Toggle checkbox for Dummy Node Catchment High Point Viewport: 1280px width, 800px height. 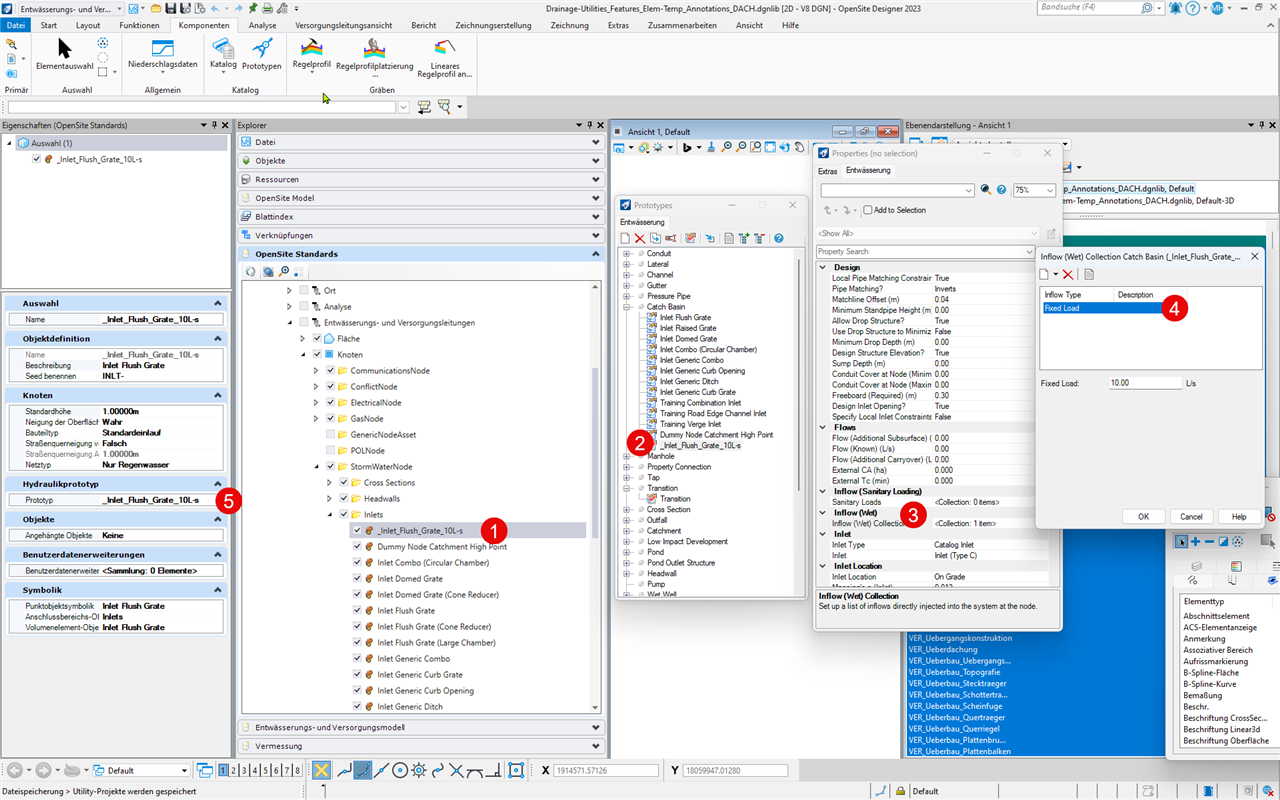(358, 546)
